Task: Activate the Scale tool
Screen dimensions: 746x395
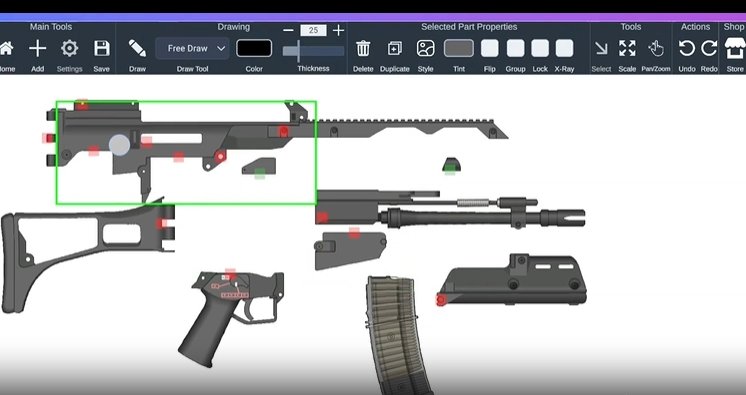Action: coord(627,49)
